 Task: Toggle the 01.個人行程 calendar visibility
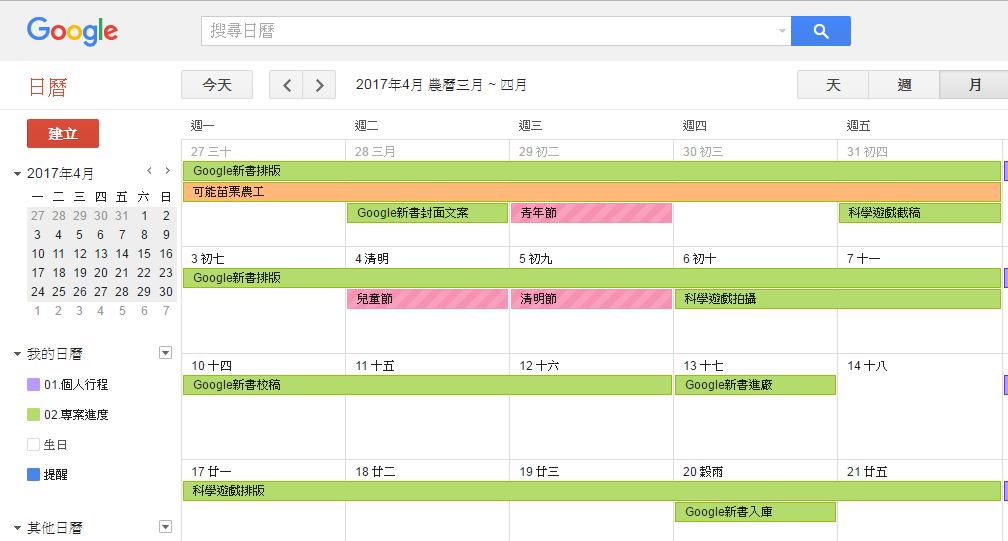pyautogui.click(x=33, y=385)
